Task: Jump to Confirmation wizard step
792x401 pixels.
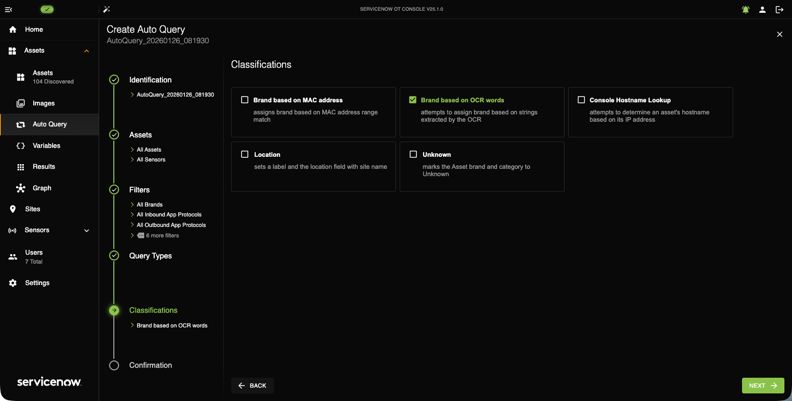Action: coord(151,365)
